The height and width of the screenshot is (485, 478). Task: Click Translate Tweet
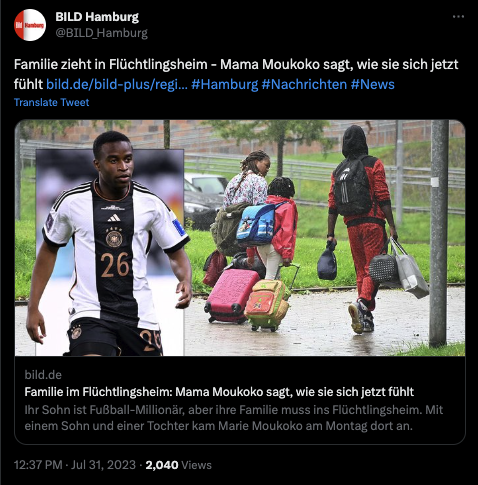click(51, 102)
